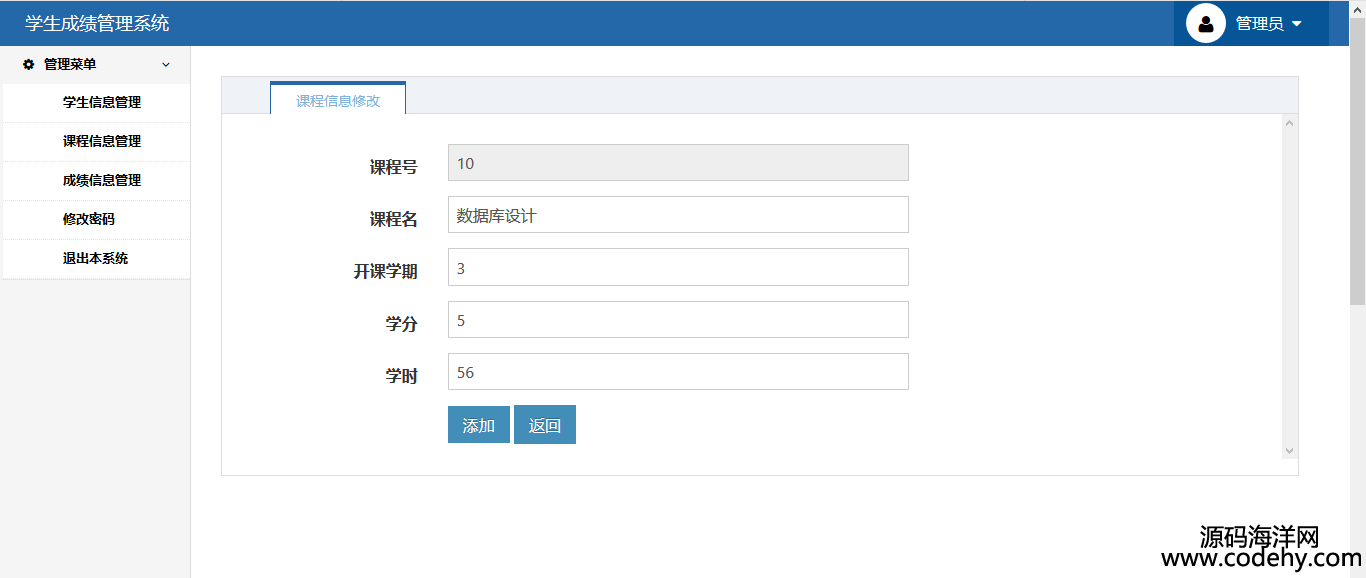Select the 学分 input box

(678, 320)
